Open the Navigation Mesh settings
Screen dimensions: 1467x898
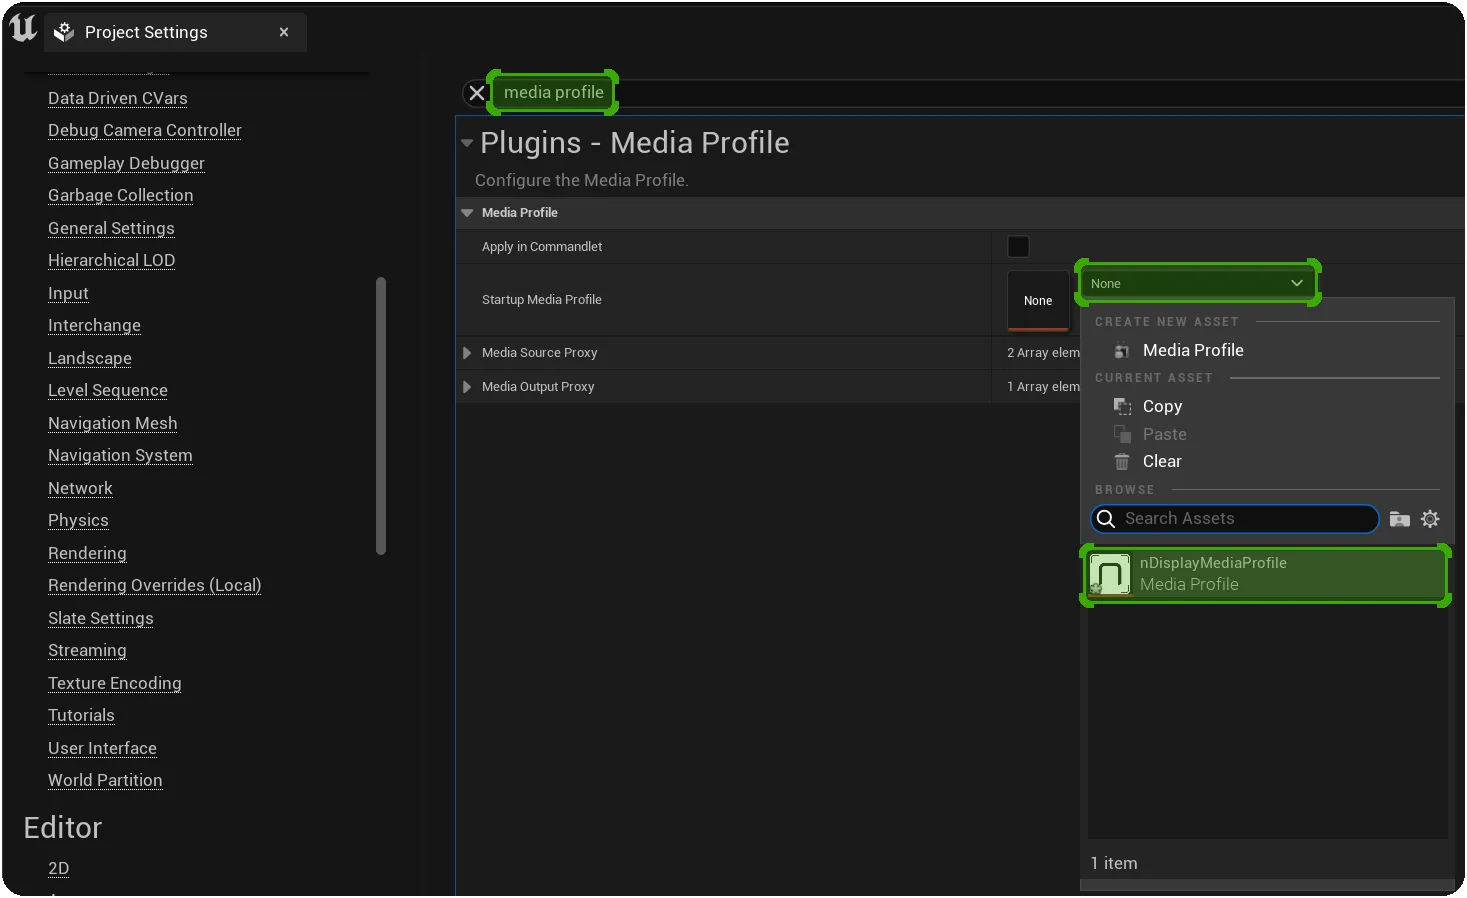(x=113, y=423)
